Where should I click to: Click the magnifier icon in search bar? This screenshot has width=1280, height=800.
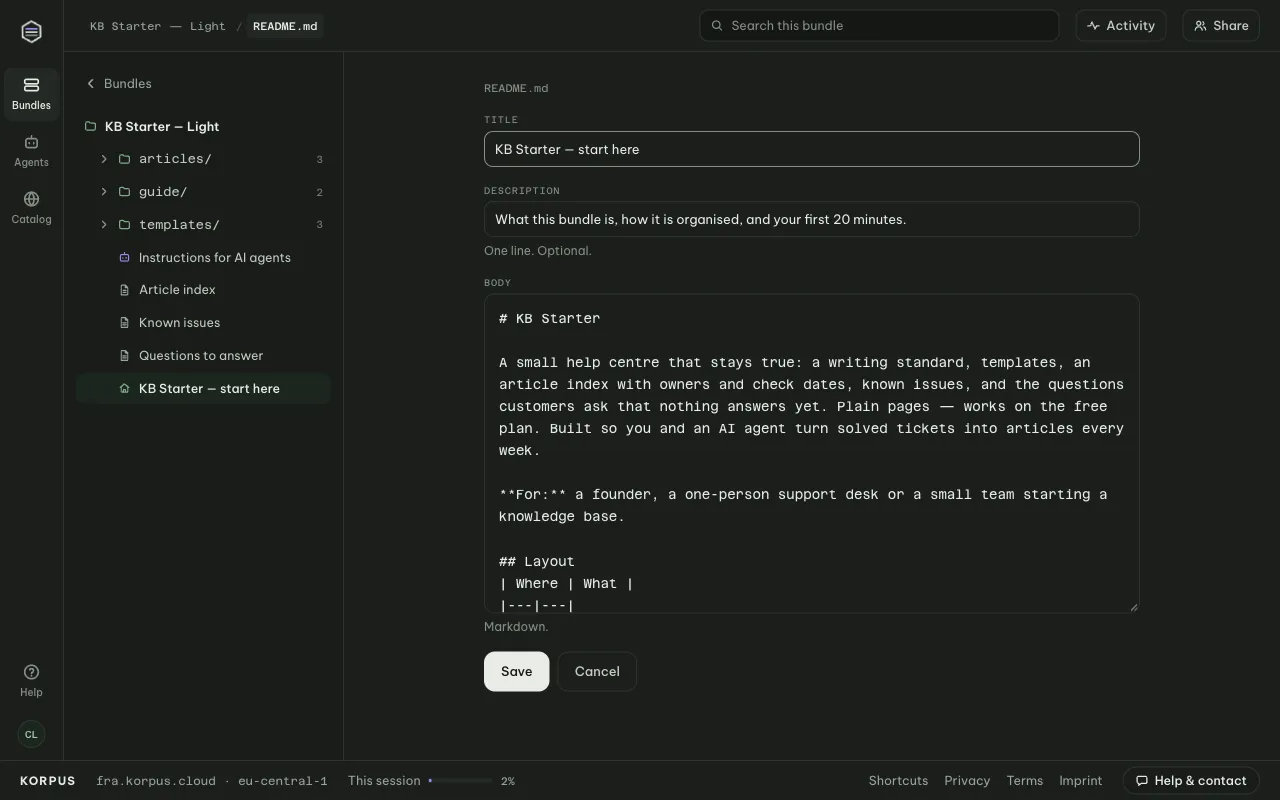click(x=717, y=26)
